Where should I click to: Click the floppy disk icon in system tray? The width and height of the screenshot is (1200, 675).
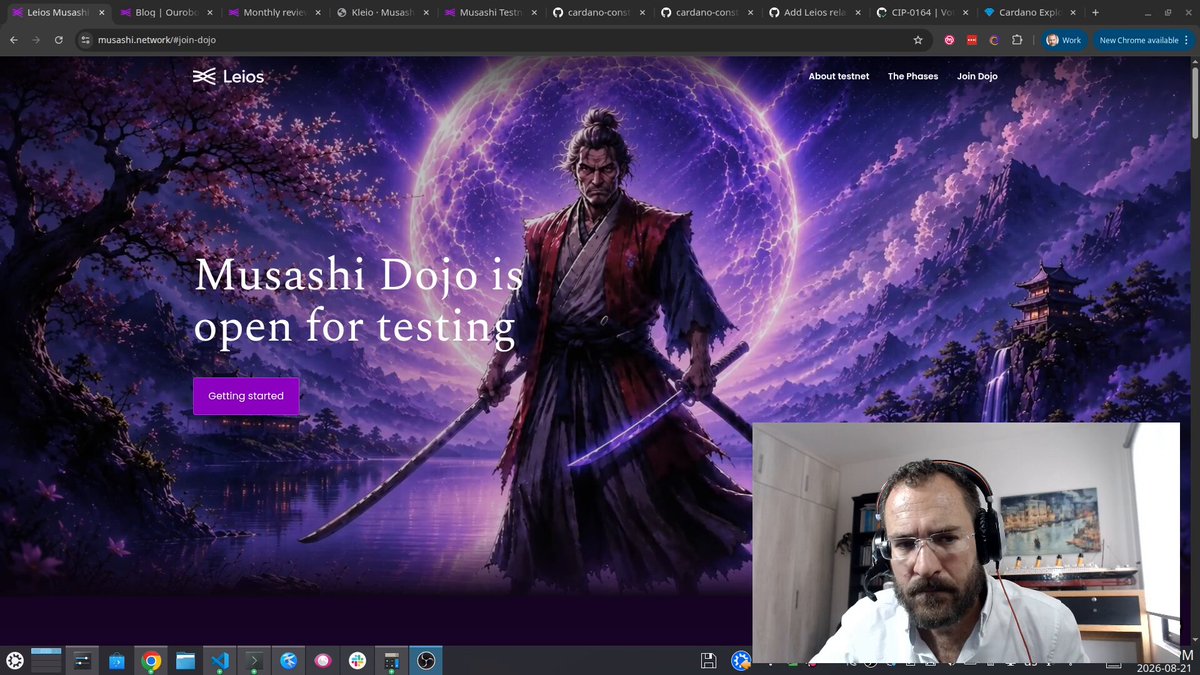tap(708, 660)
